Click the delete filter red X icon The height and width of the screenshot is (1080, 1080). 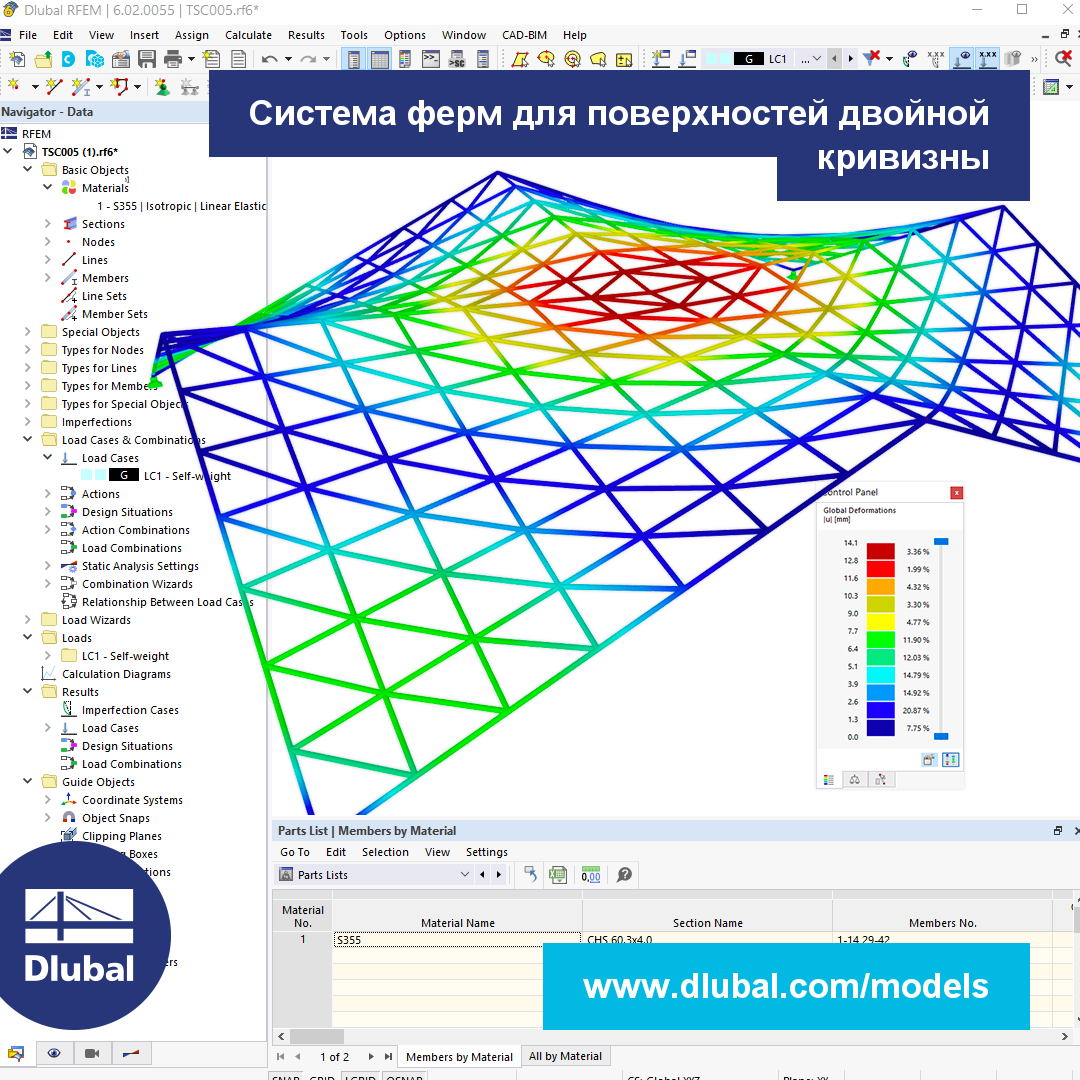coord(872,58)
